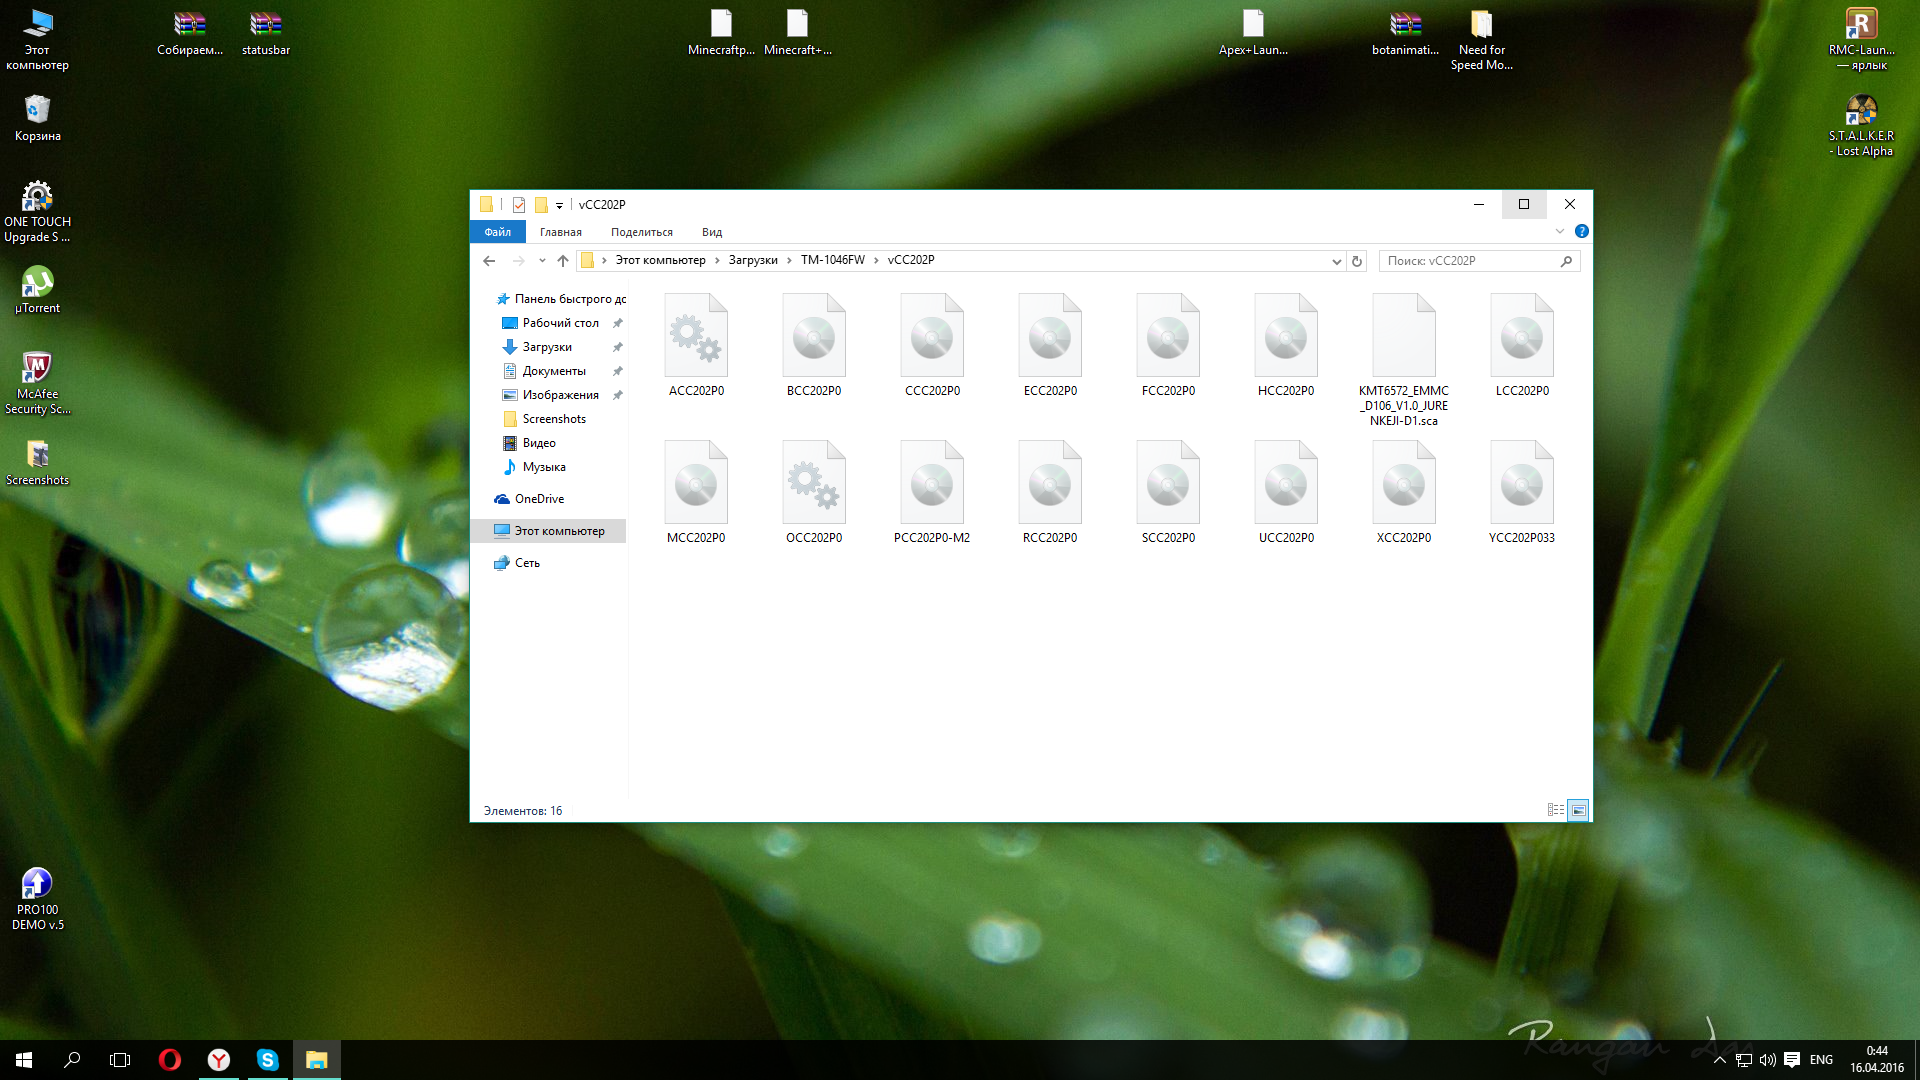
Task: Expand the address bar history dropdown
Action: 1336,261
